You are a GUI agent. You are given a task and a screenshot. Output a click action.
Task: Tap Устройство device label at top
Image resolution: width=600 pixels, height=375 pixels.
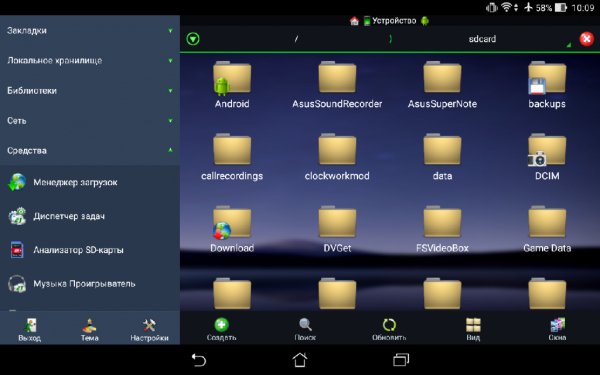click(394, 21)
